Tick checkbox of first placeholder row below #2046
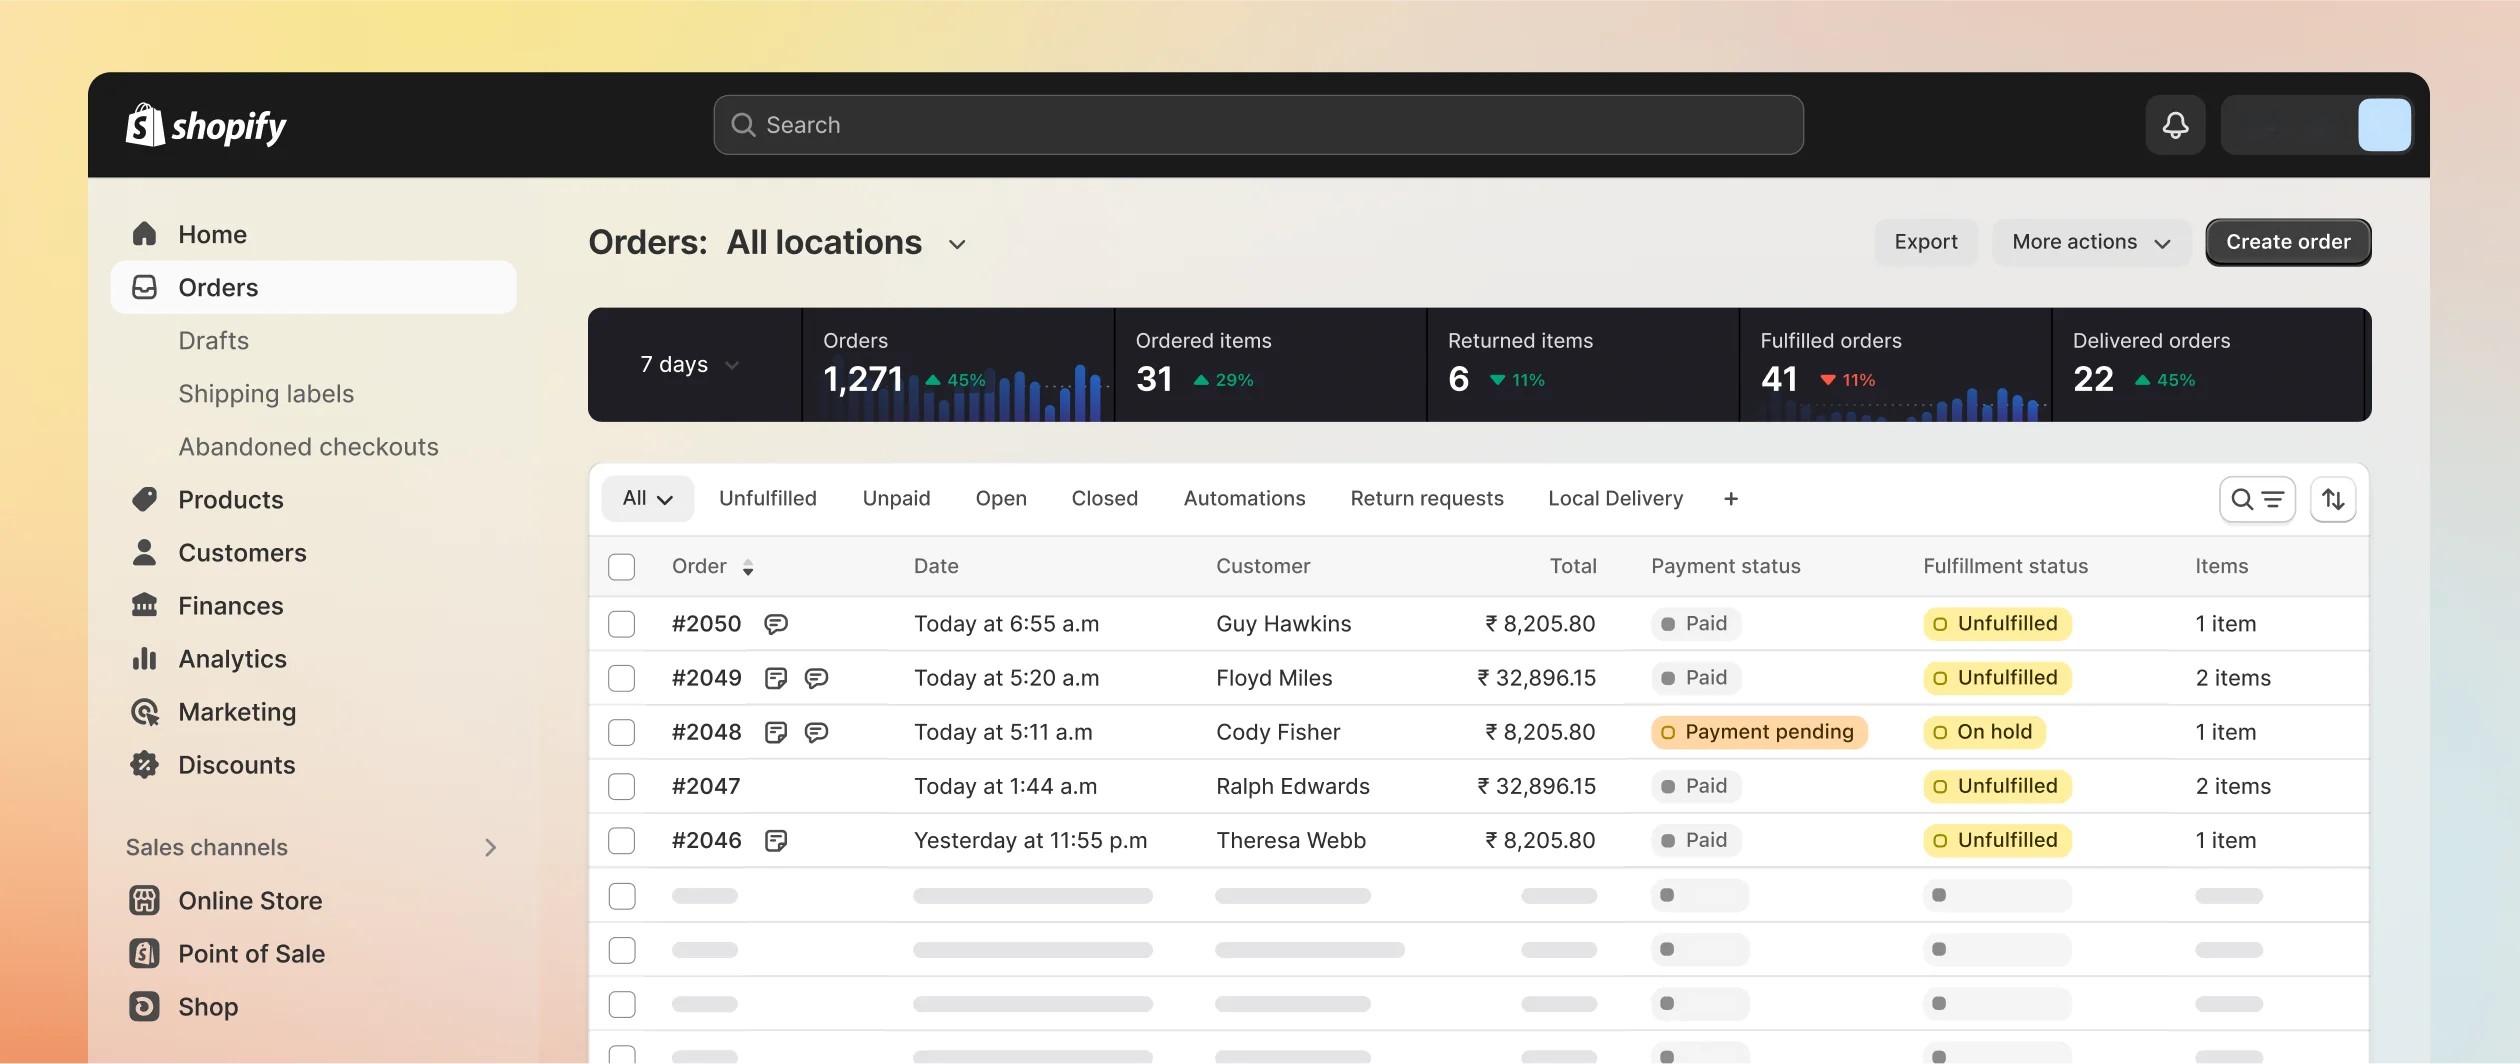2520x1064 pixels. [x=622, y=895]
